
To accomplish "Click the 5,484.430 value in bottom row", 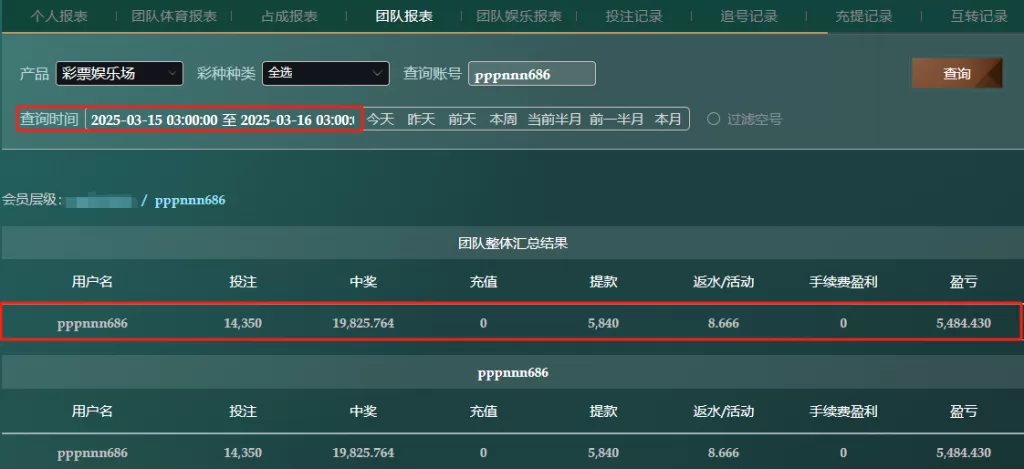I will click(964, 453).
